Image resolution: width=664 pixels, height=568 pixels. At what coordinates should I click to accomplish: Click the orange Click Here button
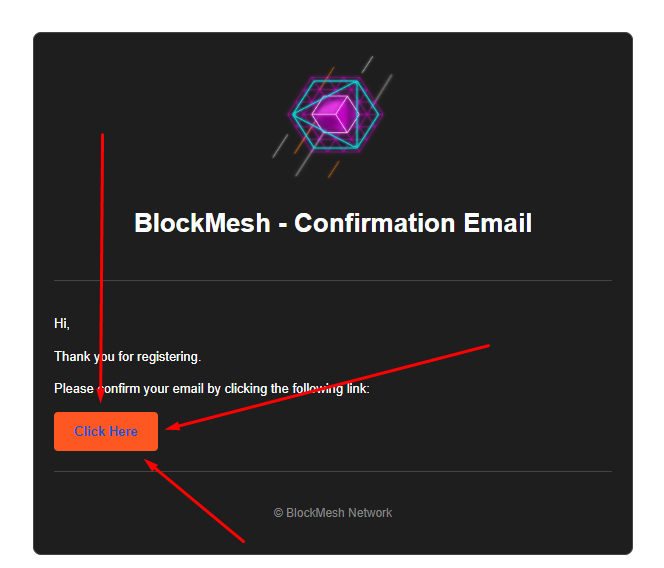click(x=106, y=431)
